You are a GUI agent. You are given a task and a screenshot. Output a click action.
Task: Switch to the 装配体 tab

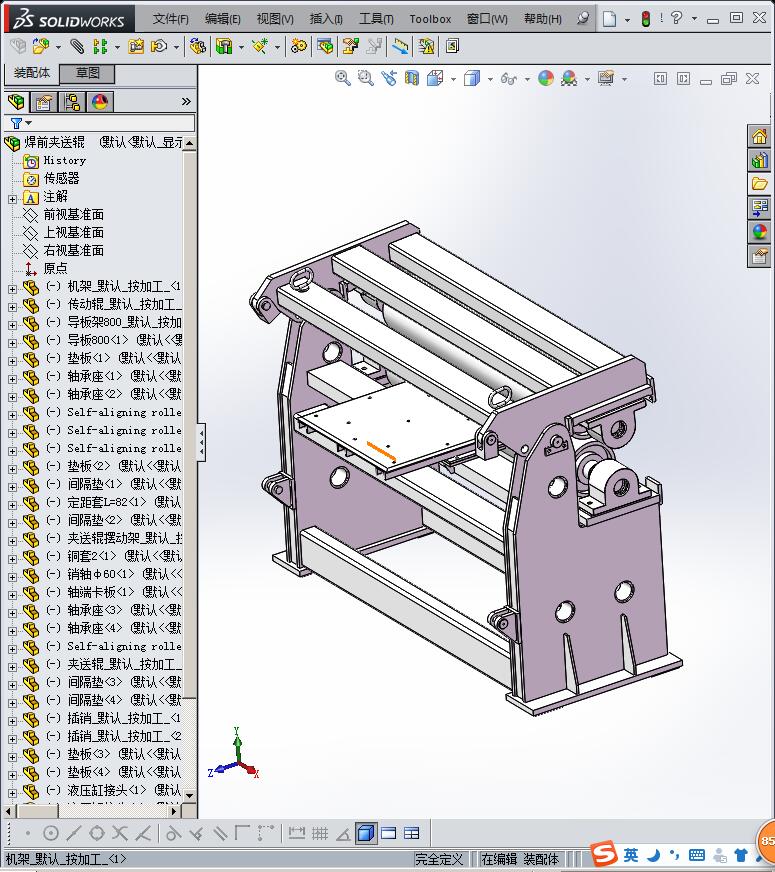[x=32, y=73]
